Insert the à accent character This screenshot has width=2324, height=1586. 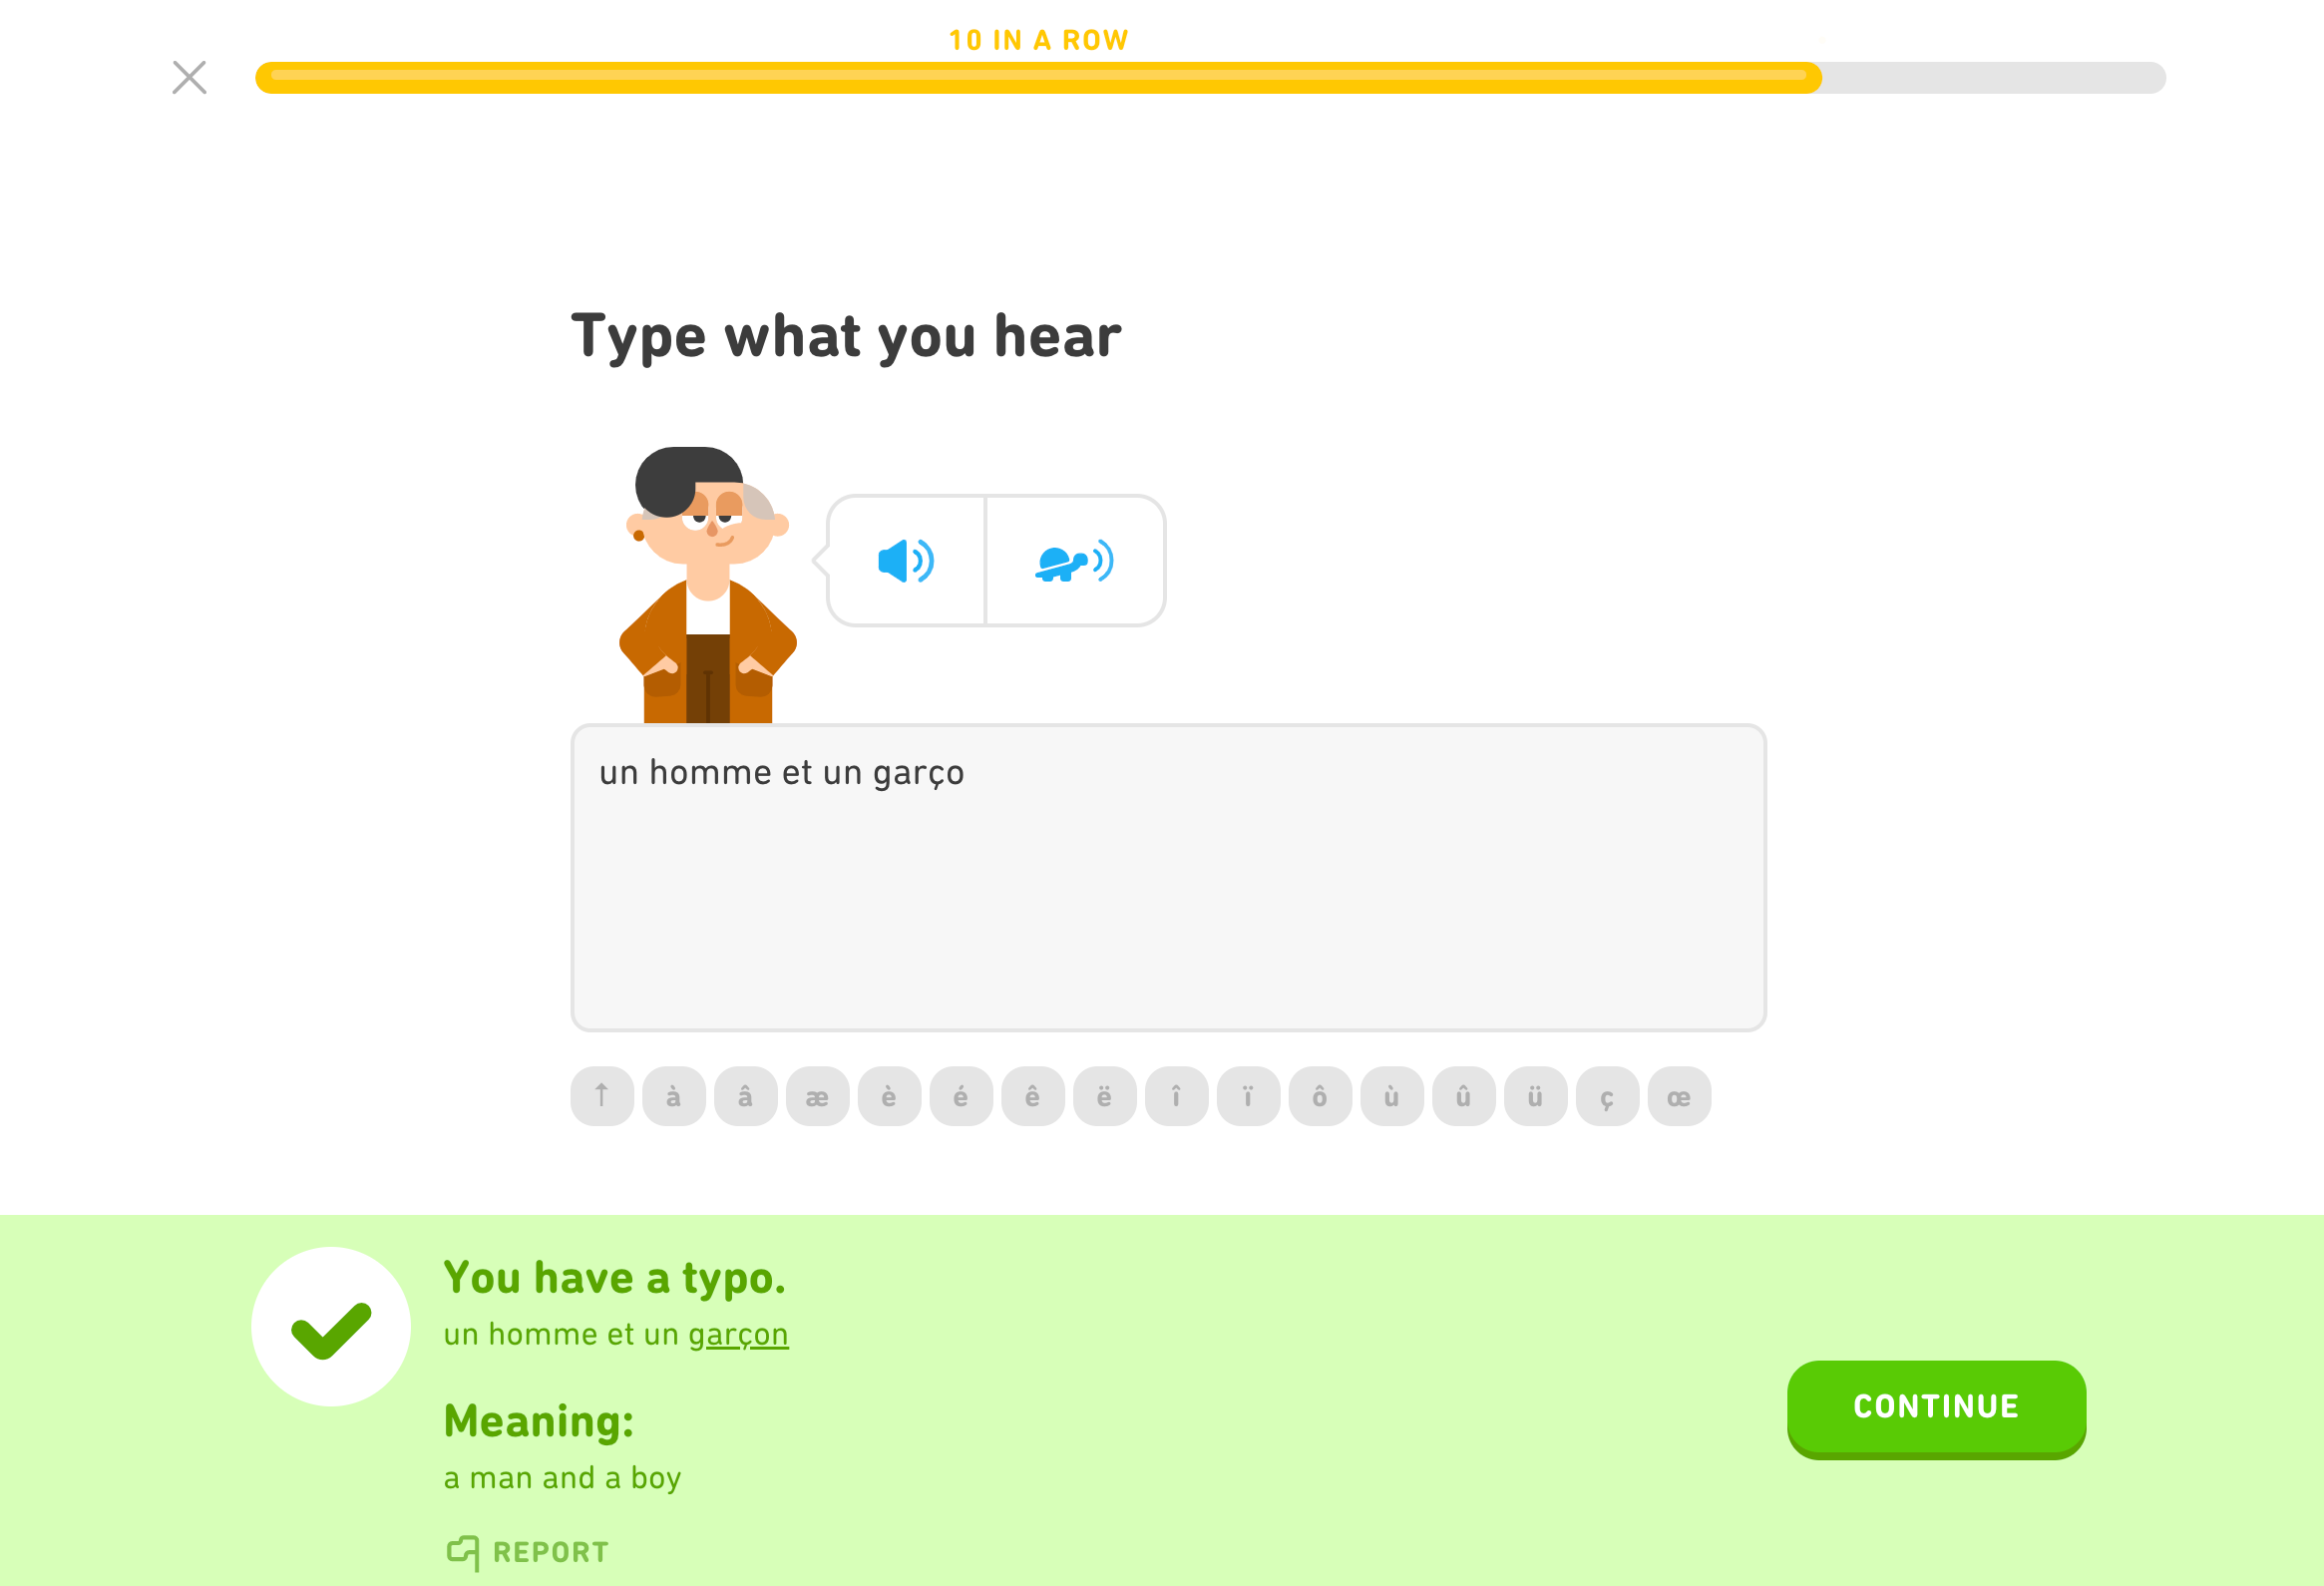[x=674, y=1096]
